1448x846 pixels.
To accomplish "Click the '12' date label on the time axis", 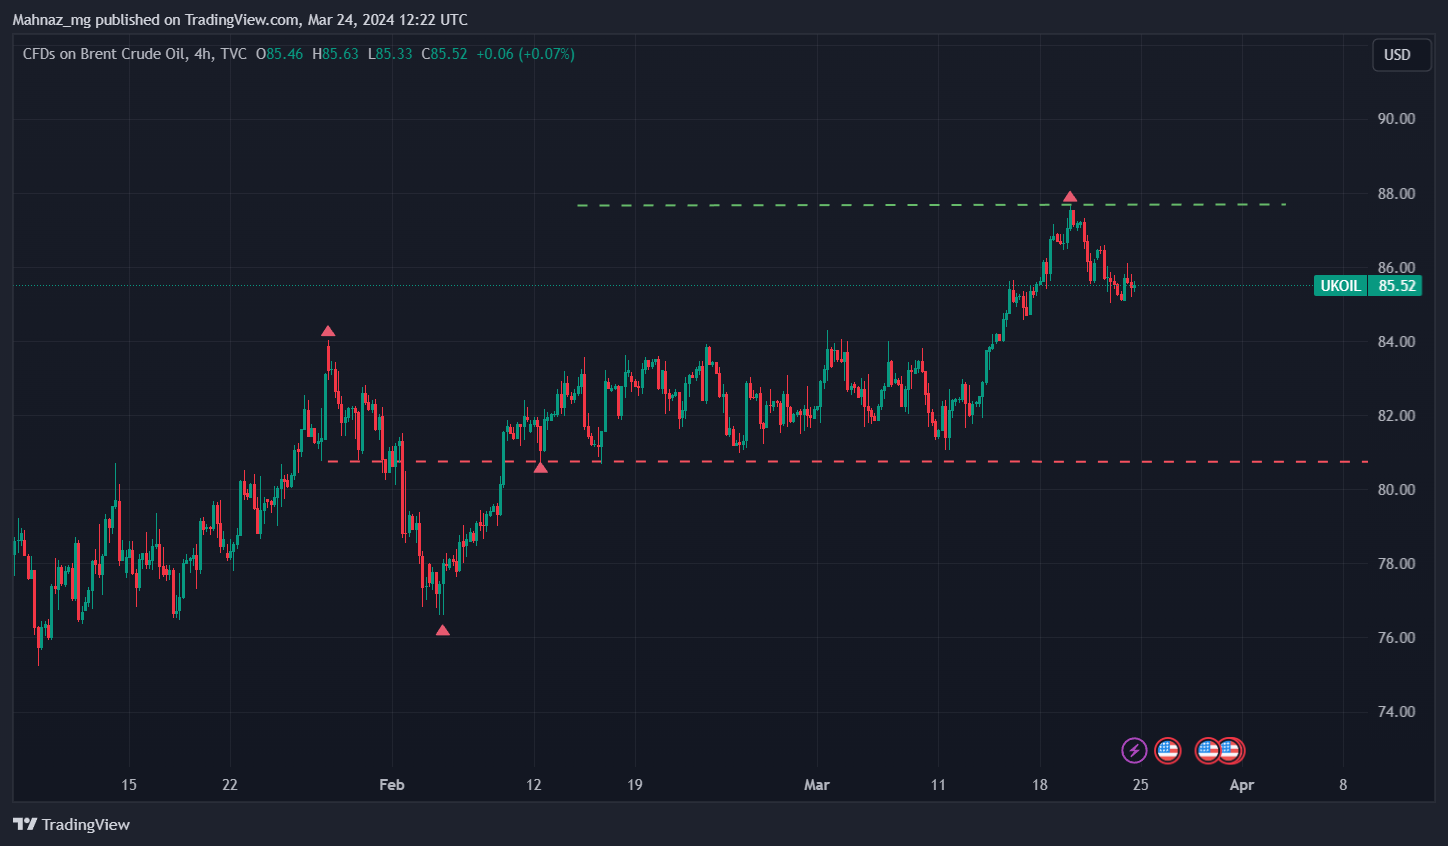I will [x=534, y=785].
